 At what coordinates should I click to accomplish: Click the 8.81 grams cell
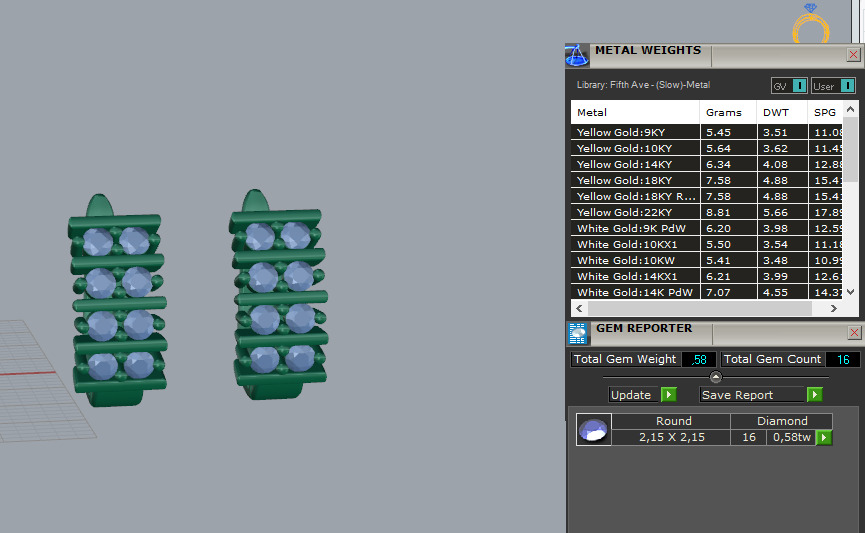[x=728, y=212]
